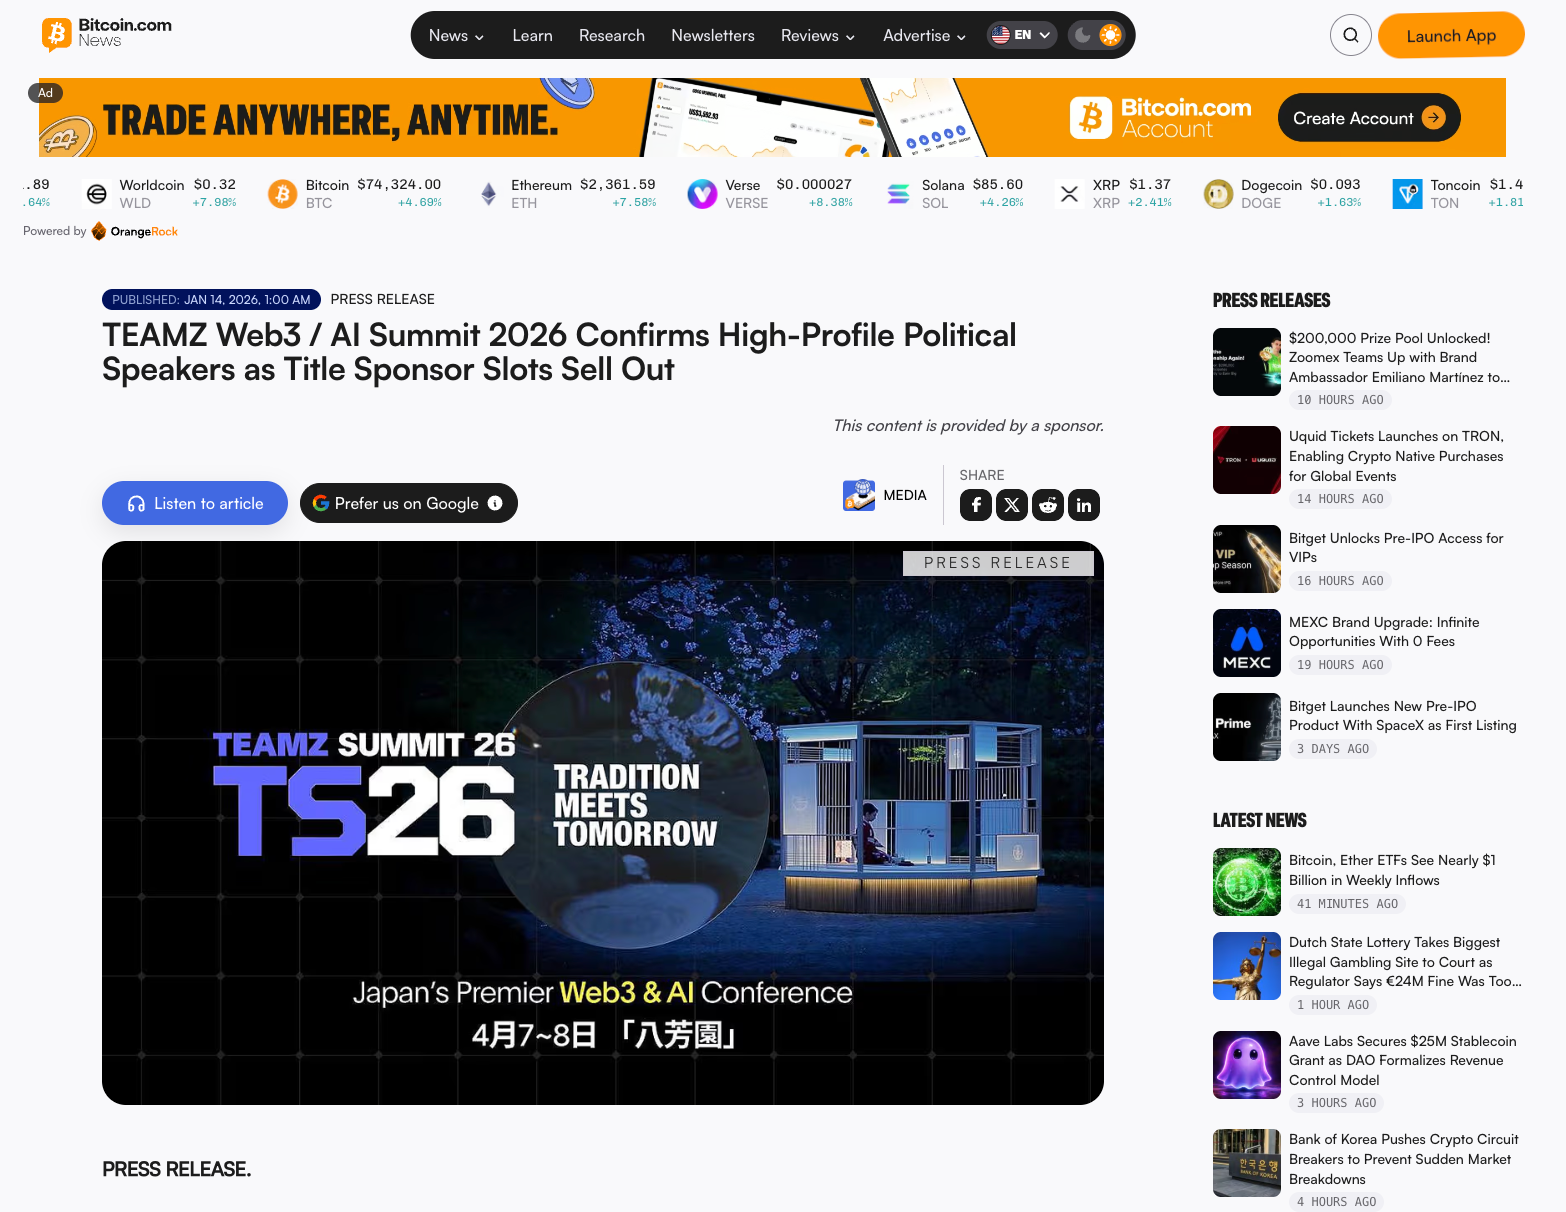This screenshot has width=1566, height=1212.
Task: Open the Newsletters nav item
Action: [x=713, y=36]
